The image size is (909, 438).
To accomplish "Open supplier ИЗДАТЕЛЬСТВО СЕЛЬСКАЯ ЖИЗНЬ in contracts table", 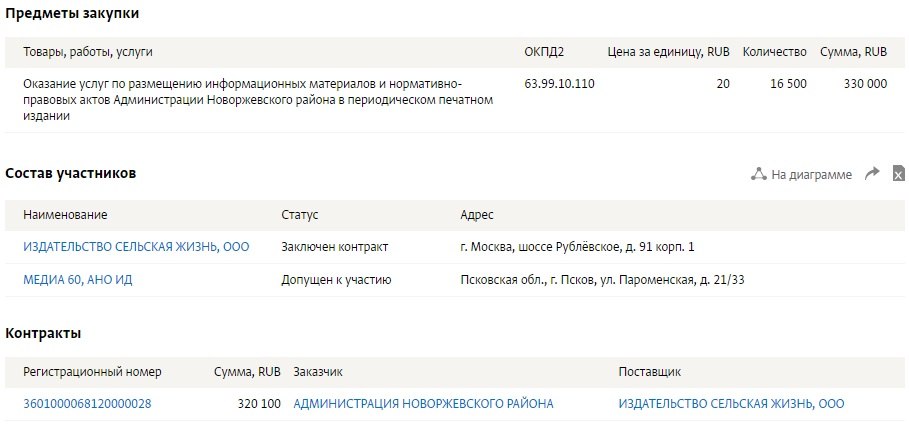I will point(731,404).
